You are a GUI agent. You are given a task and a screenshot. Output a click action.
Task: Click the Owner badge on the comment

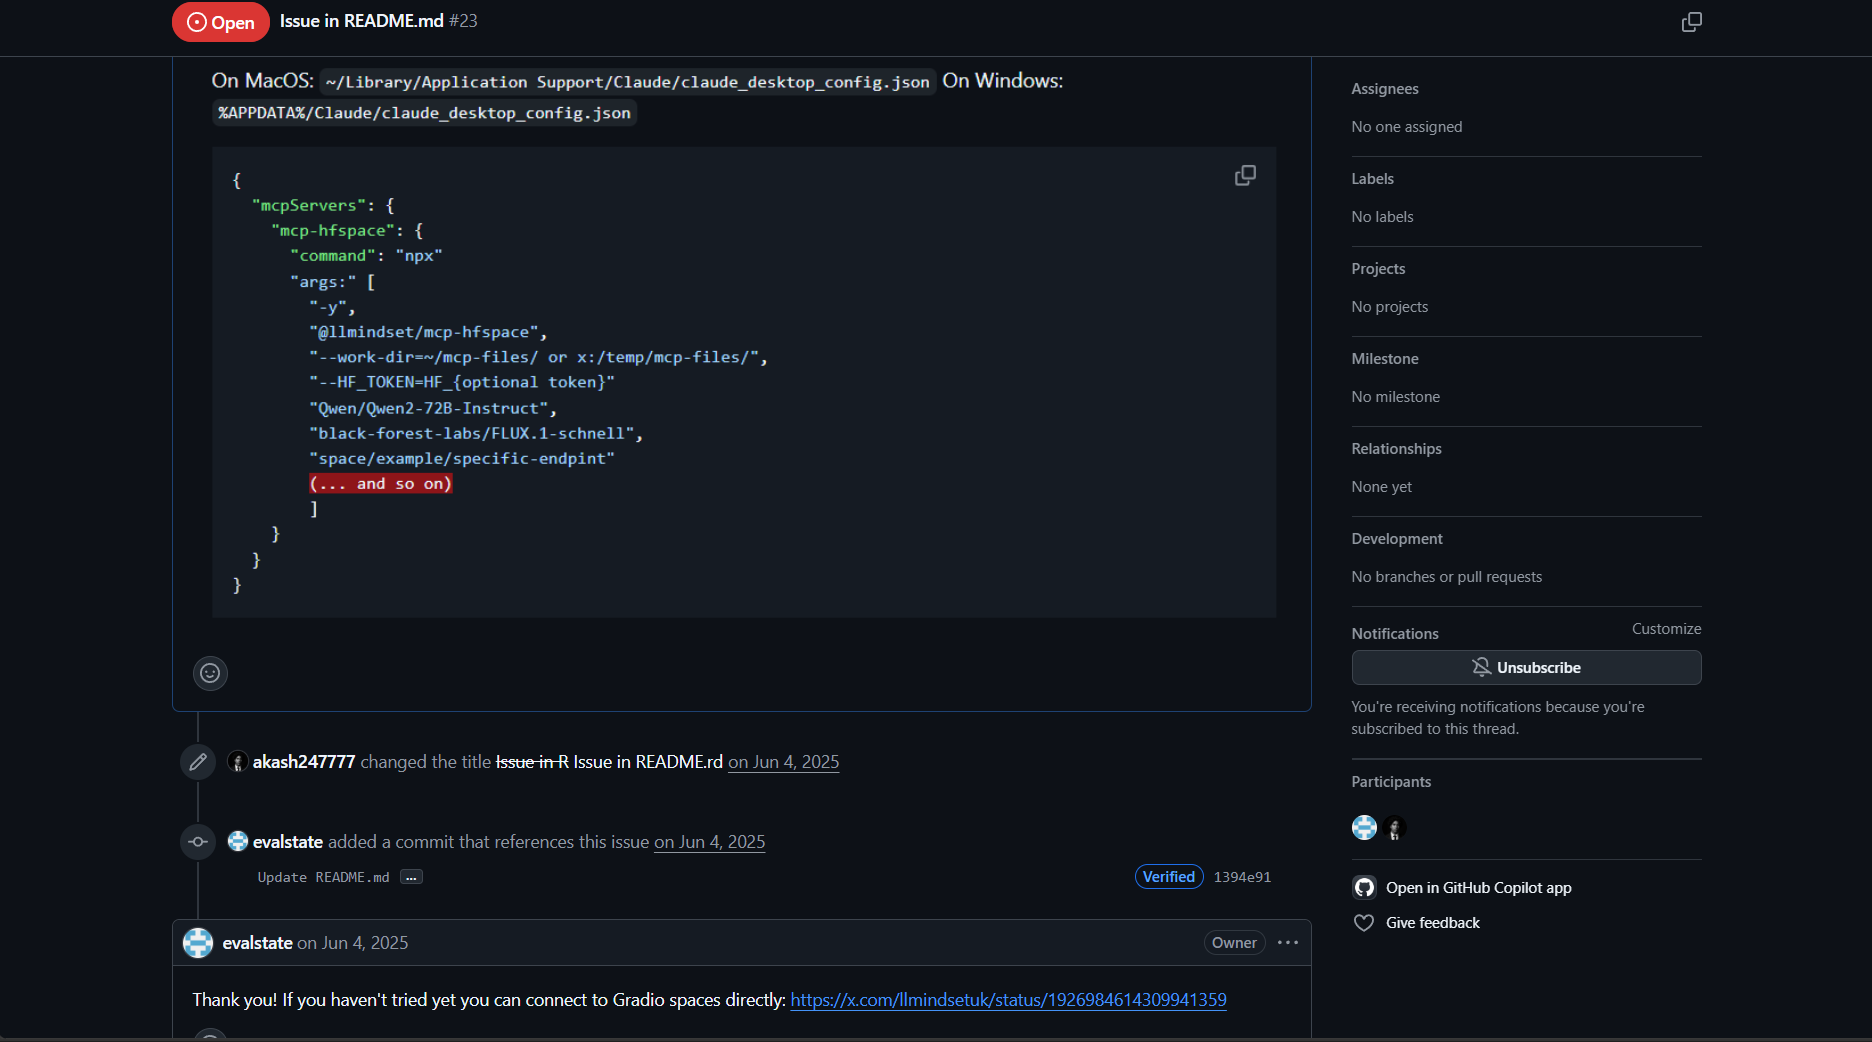coord(1234,943)
